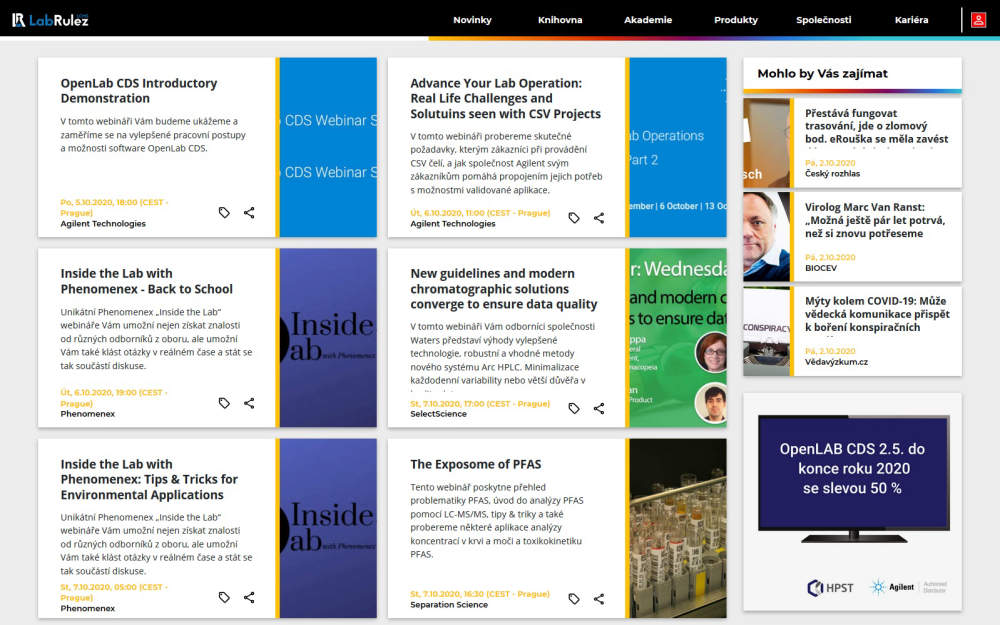Open article Virolog Marc Van Ranst
Viewport: 1000px width, 625px height.
[875, 220]
